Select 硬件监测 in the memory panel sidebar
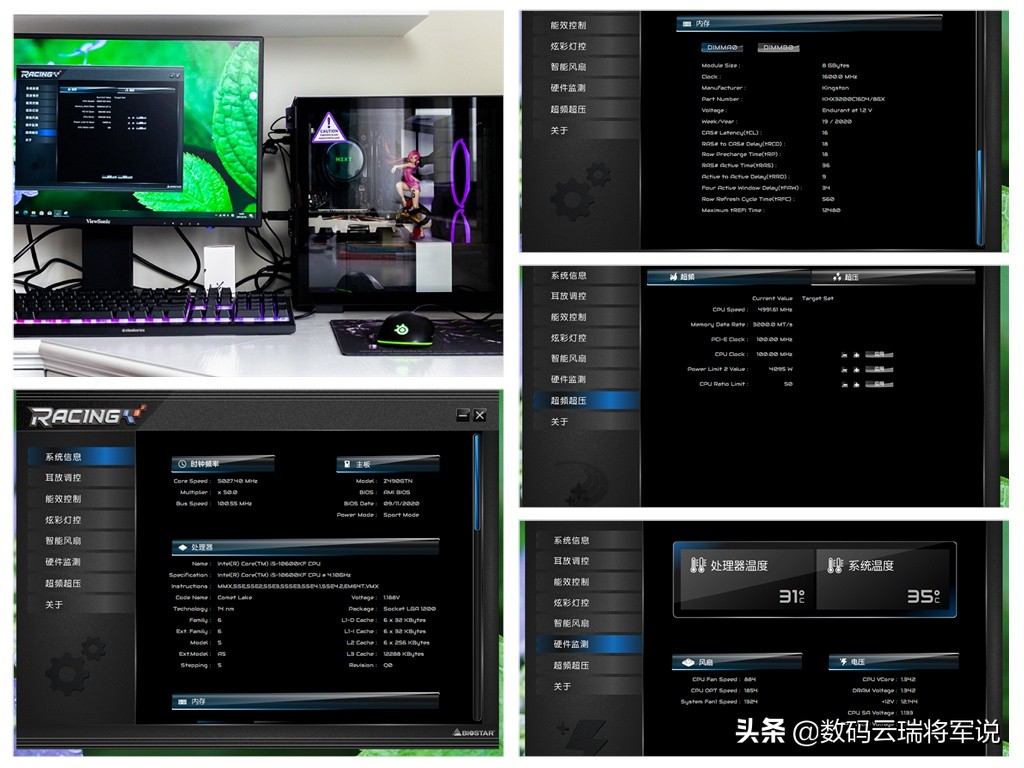Viewport: 1024px width, 768px height. point(585,88)
